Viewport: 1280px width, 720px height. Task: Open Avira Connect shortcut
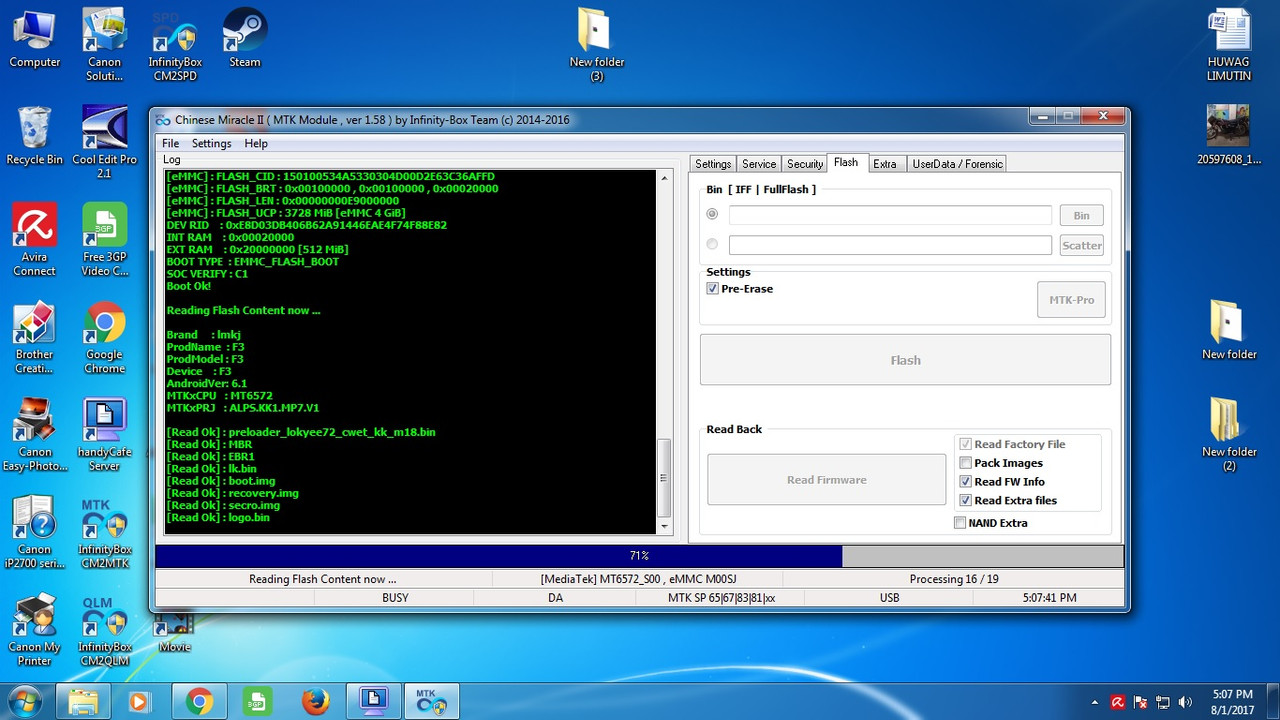[35, 239]
